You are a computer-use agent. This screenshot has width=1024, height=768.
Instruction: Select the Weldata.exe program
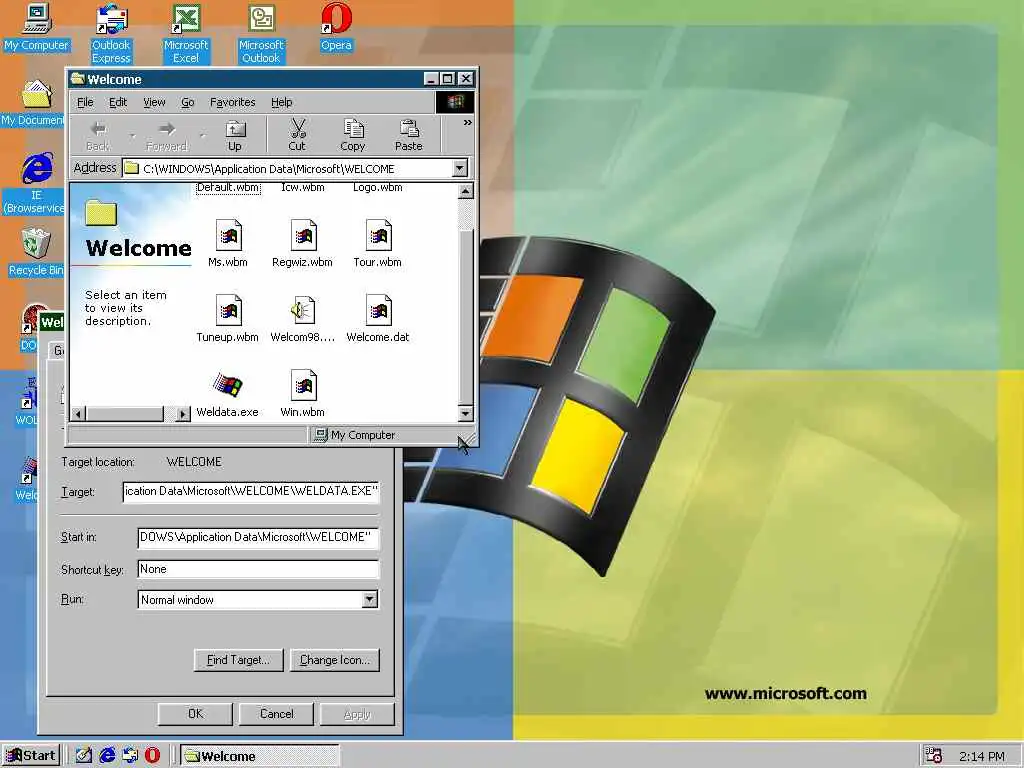228,394
